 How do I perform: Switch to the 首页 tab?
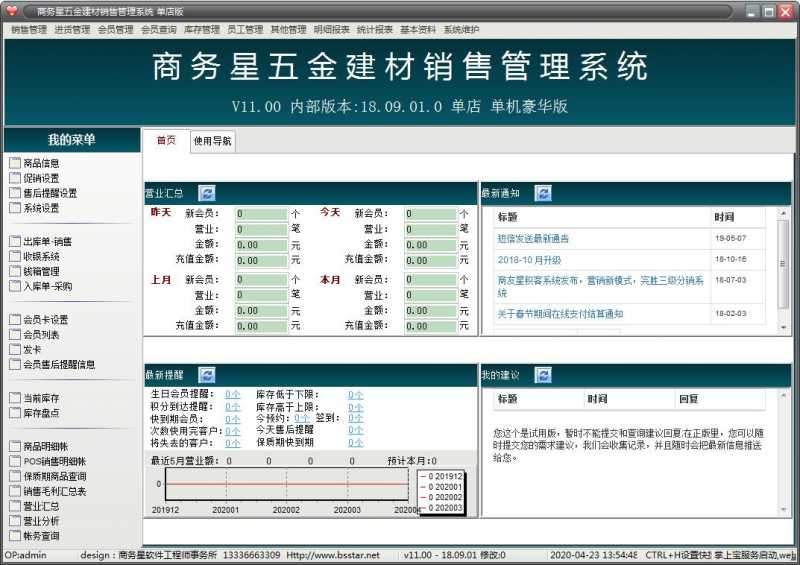pyautogui.click(x=166, y=140)
